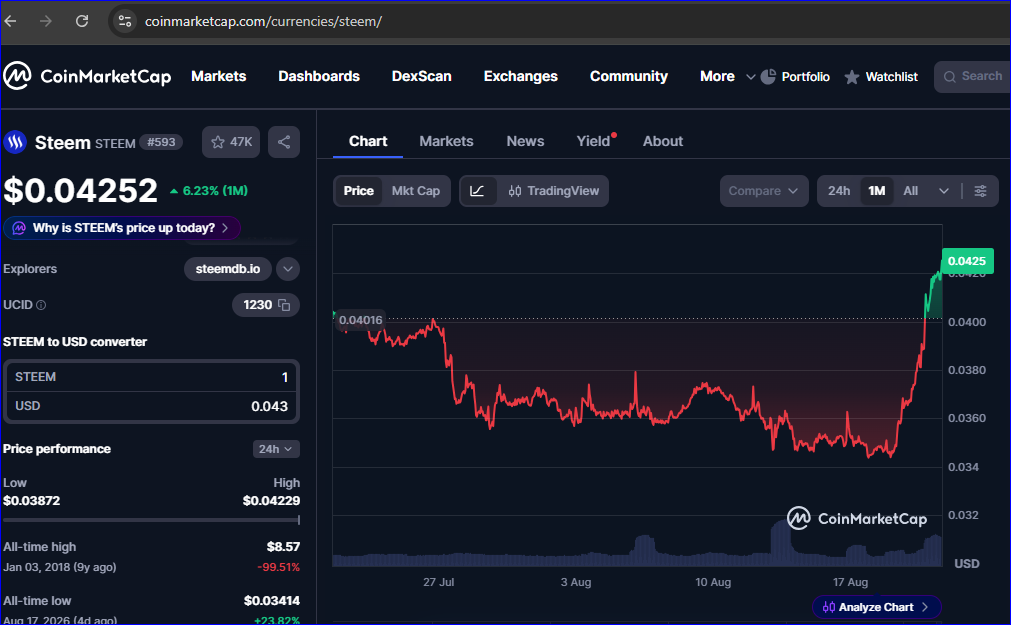
Task: Open DexScan in top navigation
Action: 422,76
